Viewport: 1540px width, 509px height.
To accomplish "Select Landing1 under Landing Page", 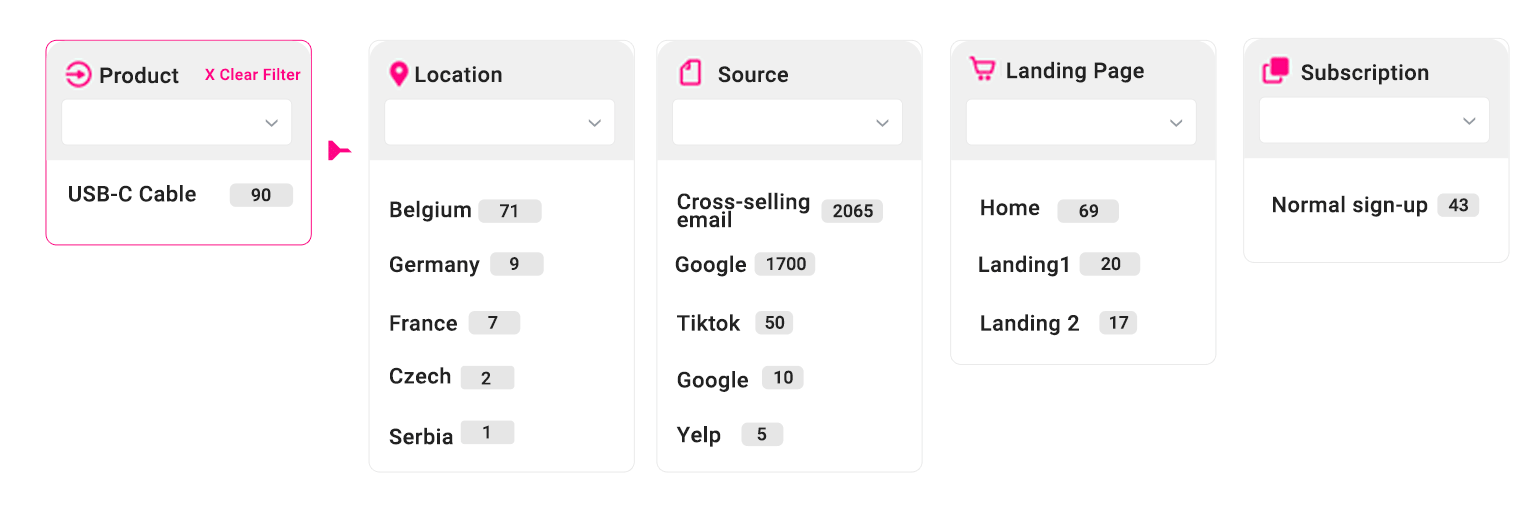I will pyautogui.click(x=1058, y=264).
